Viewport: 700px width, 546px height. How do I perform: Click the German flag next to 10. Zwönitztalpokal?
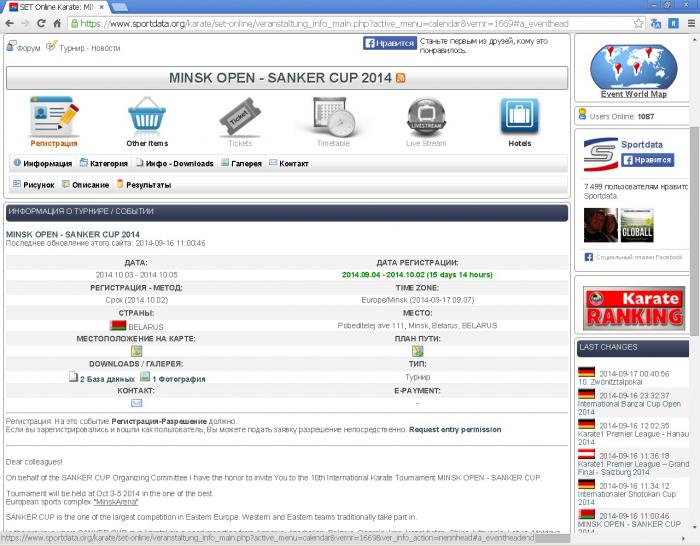tap(586, 371)
